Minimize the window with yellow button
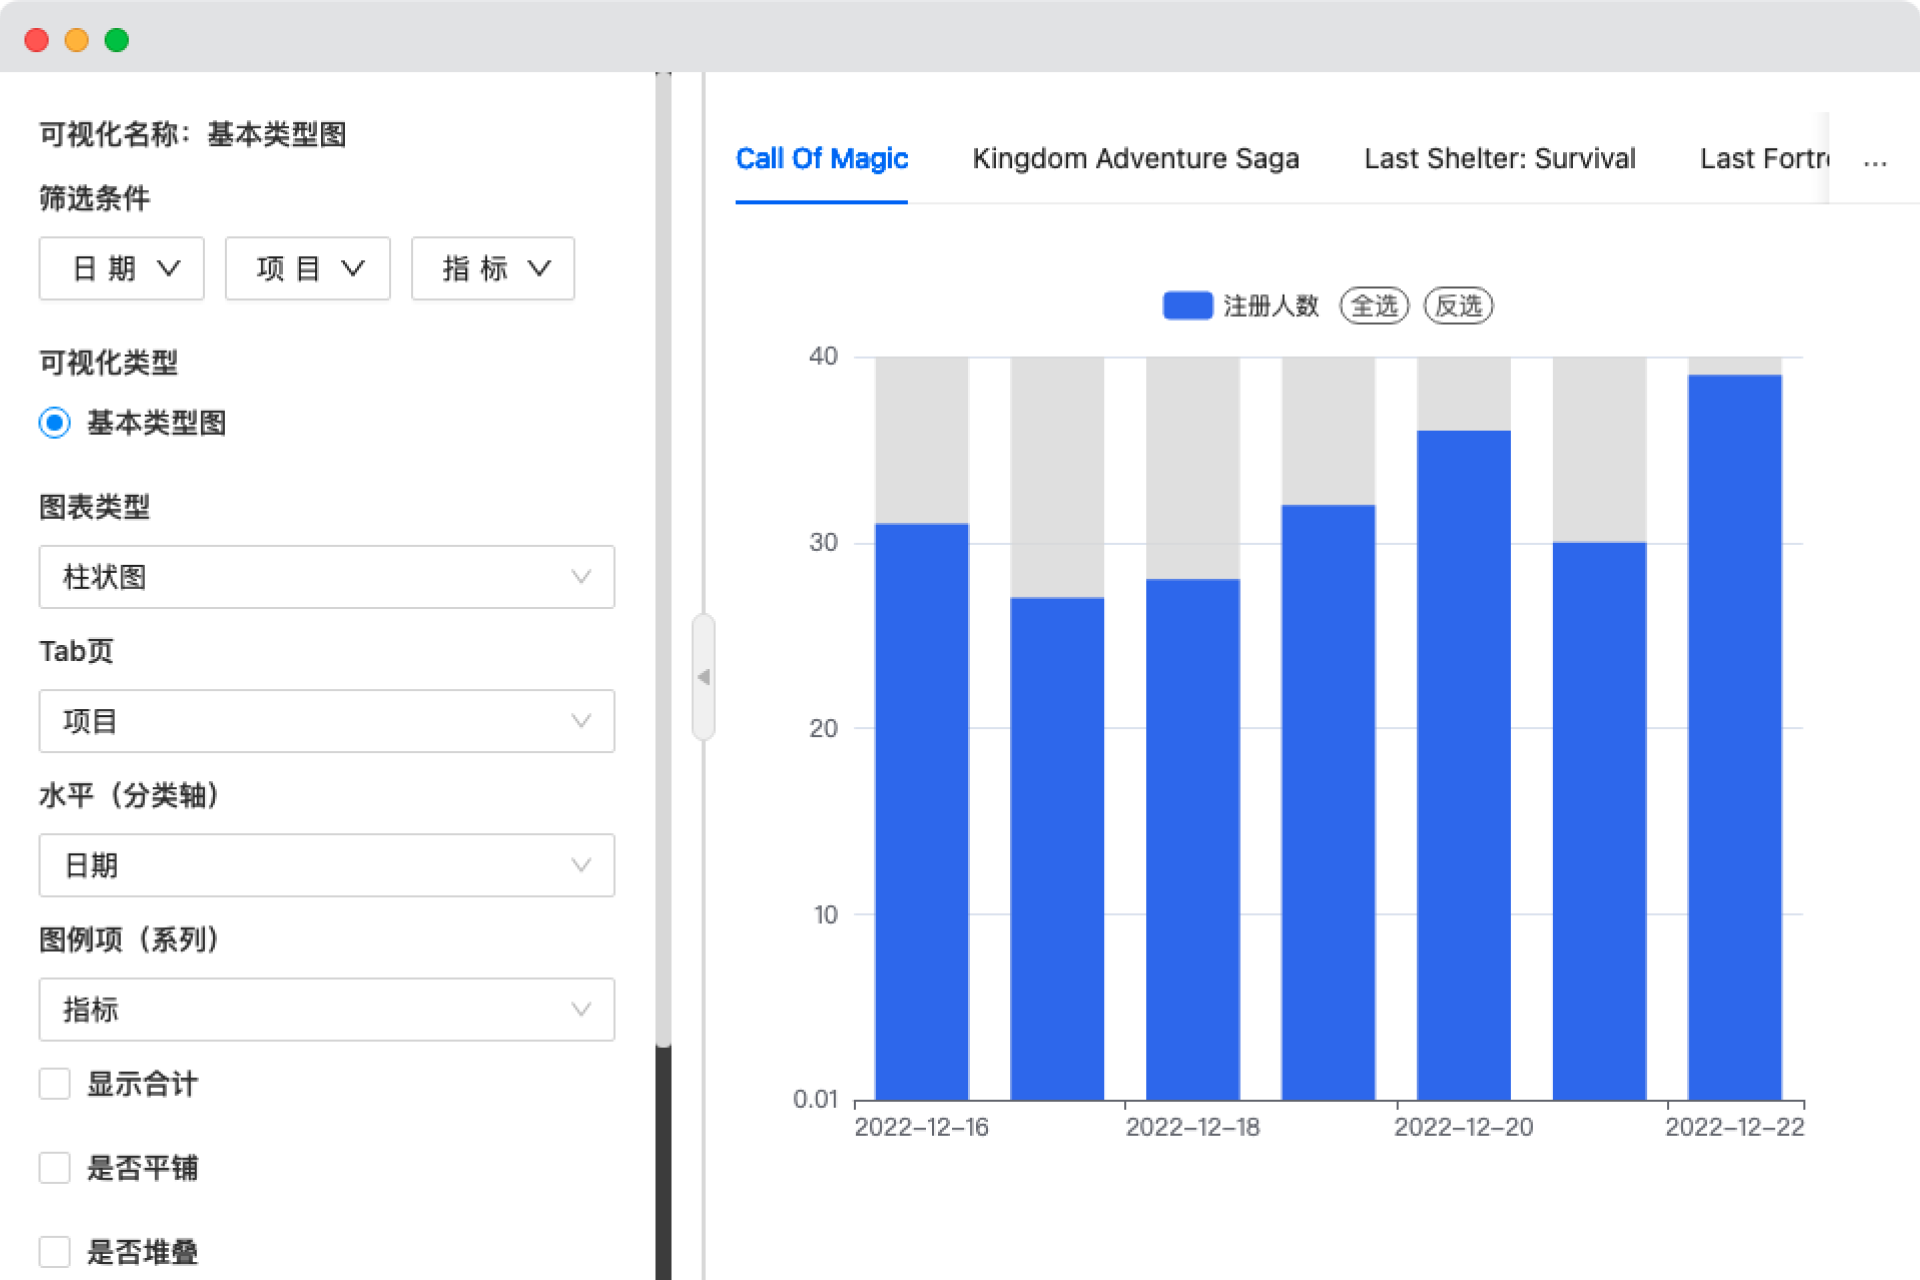The width and height of the screenshot is (1920, 1280). pyautogui.click(x=77, y=40)
